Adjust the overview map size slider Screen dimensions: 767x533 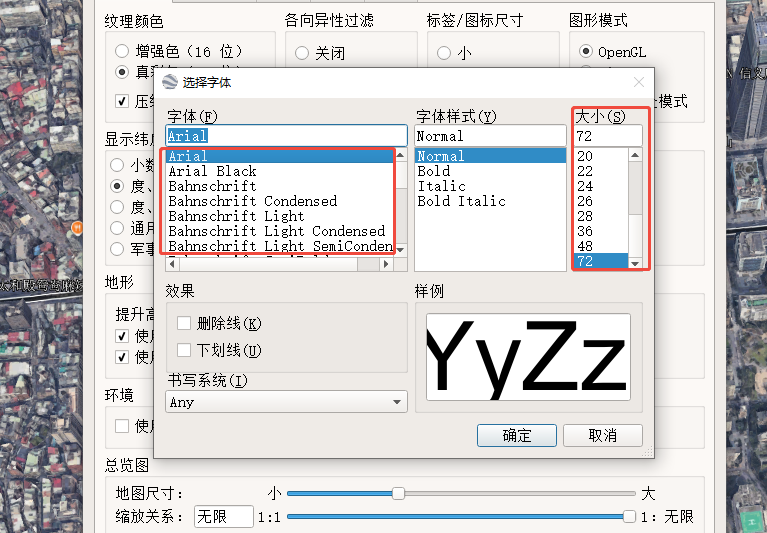(399, 493)
